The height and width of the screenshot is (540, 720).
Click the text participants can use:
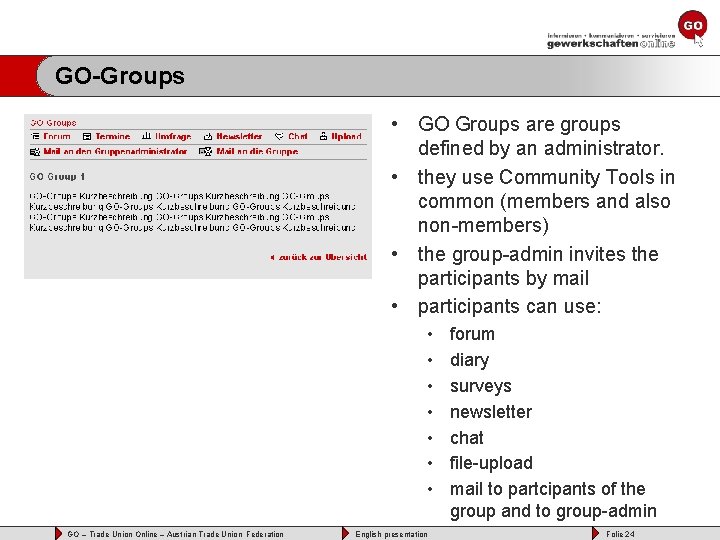pos(509,306)
